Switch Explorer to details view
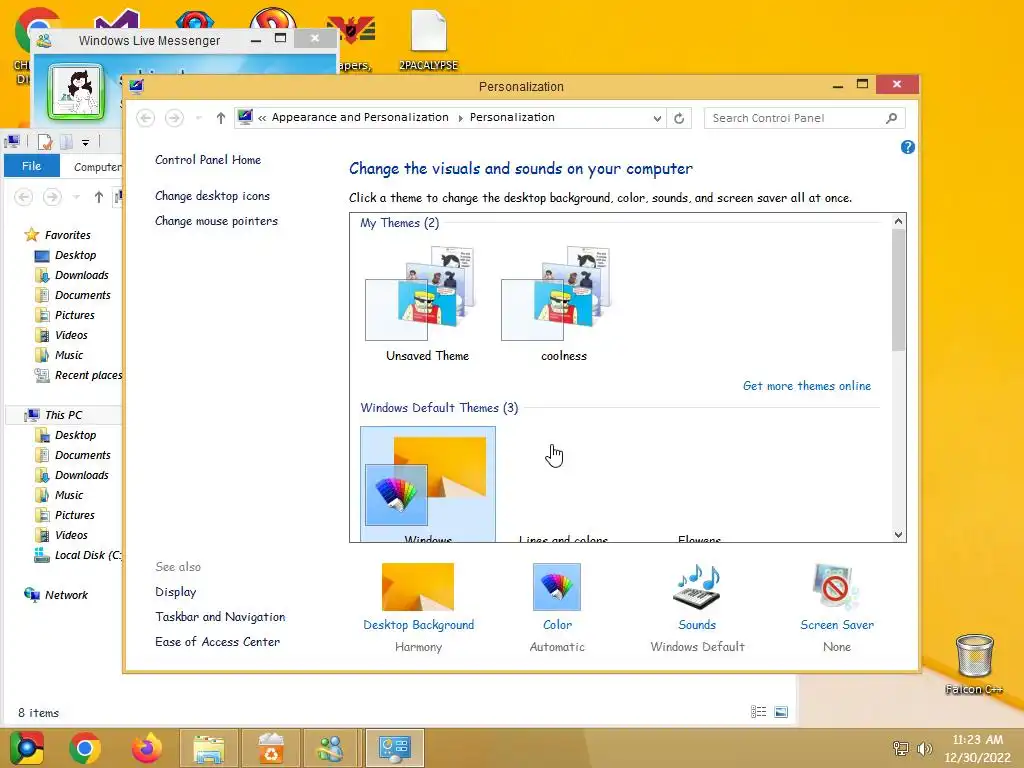1024x768 pixels. pyautogui.click(x=758, y=712)
